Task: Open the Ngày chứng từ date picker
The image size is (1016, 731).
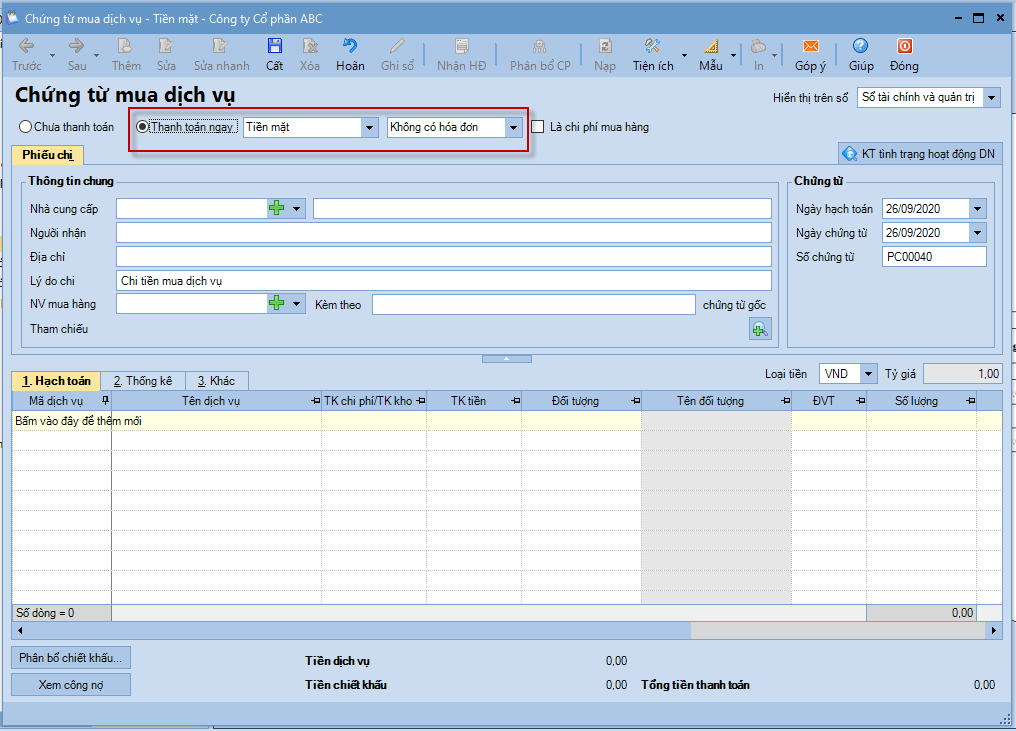Action: [x=978, y=233]
